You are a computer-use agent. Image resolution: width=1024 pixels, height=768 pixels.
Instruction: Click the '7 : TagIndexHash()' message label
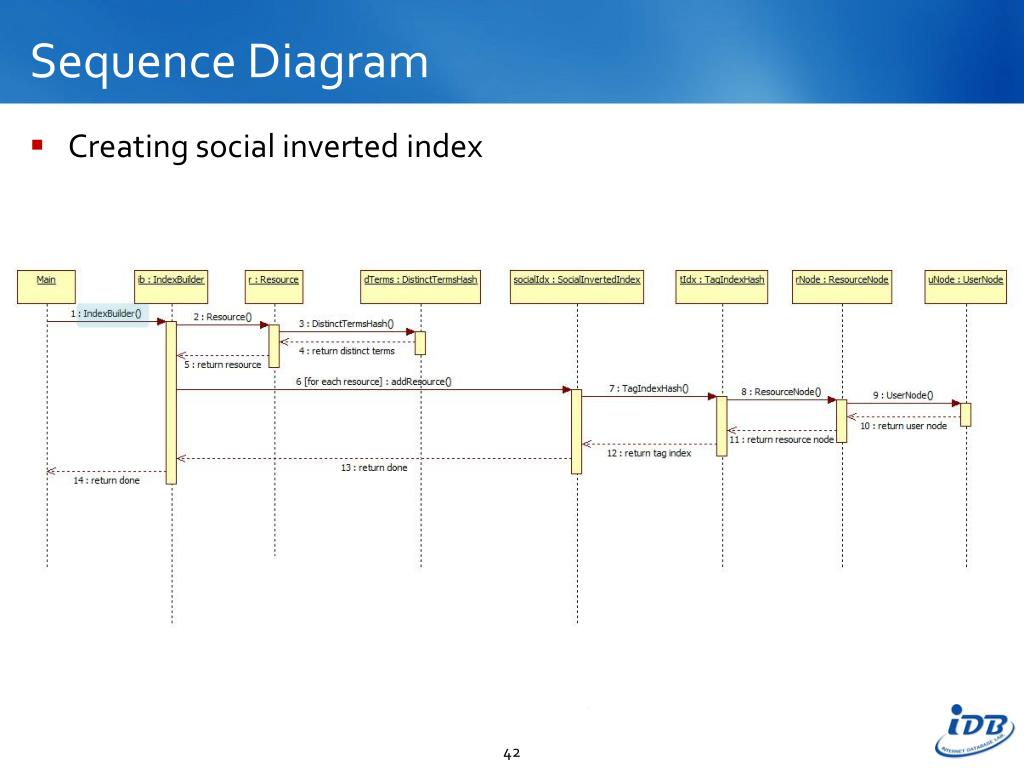[649, 389]
